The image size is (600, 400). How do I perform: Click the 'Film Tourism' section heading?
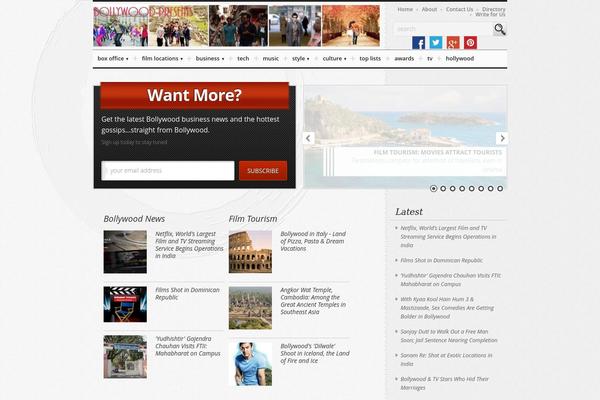253,219
